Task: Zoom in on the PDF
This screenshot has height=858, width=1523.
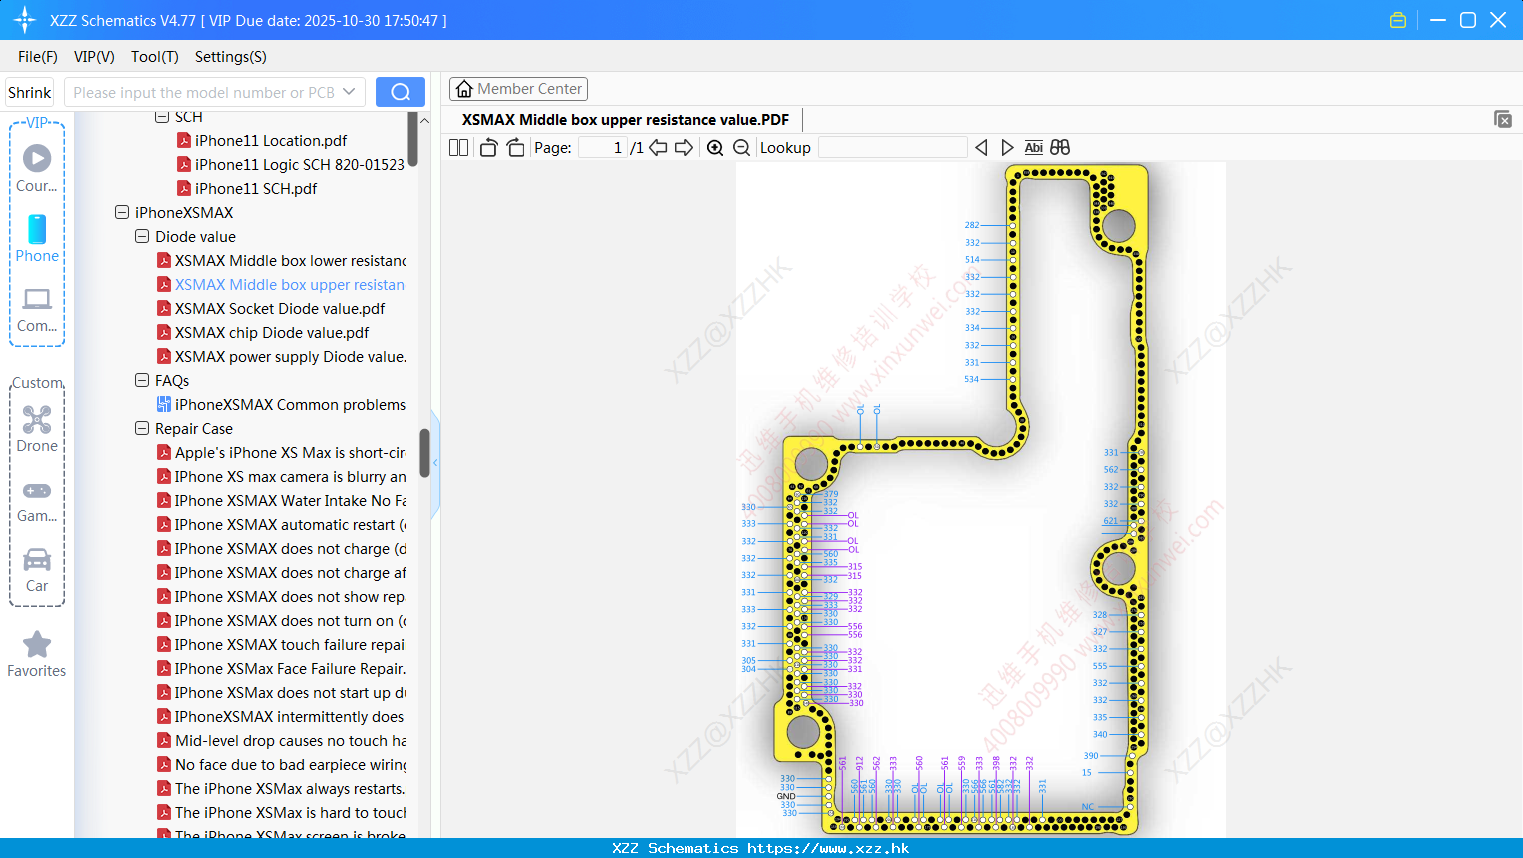Action: coord(715,148)
